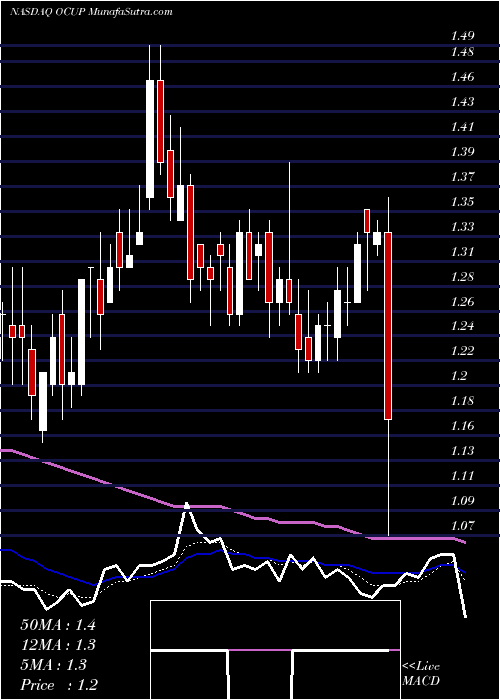Click the 1.35 price axis label
The image size is (500, 700).
(462, 202)
